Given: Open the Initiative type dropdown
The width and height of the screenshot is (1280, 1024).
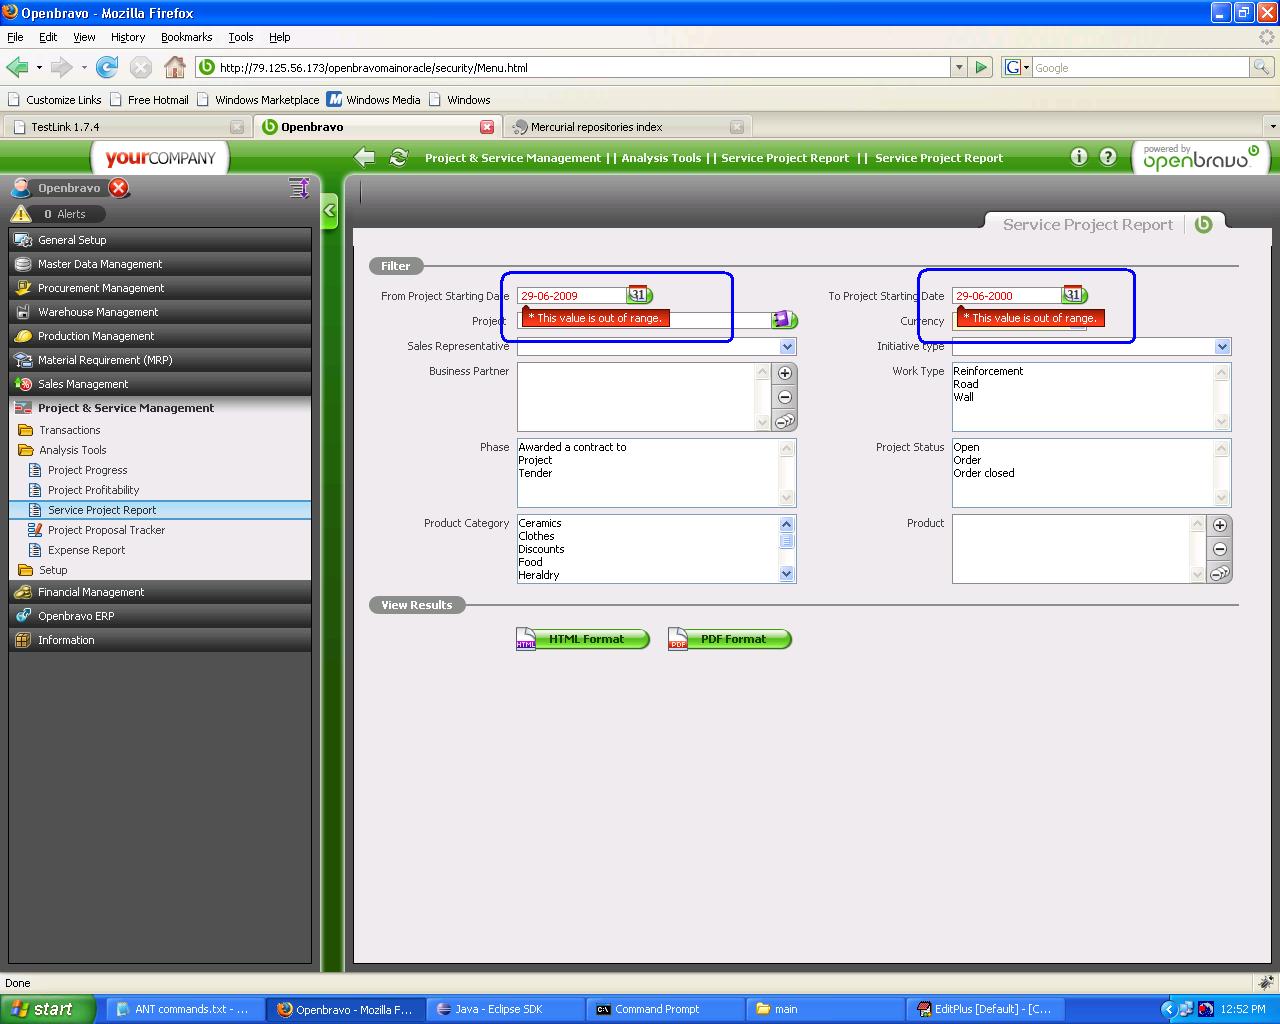Looking at the screenshot, I should pyautogui.click(x=1222, y=347).
